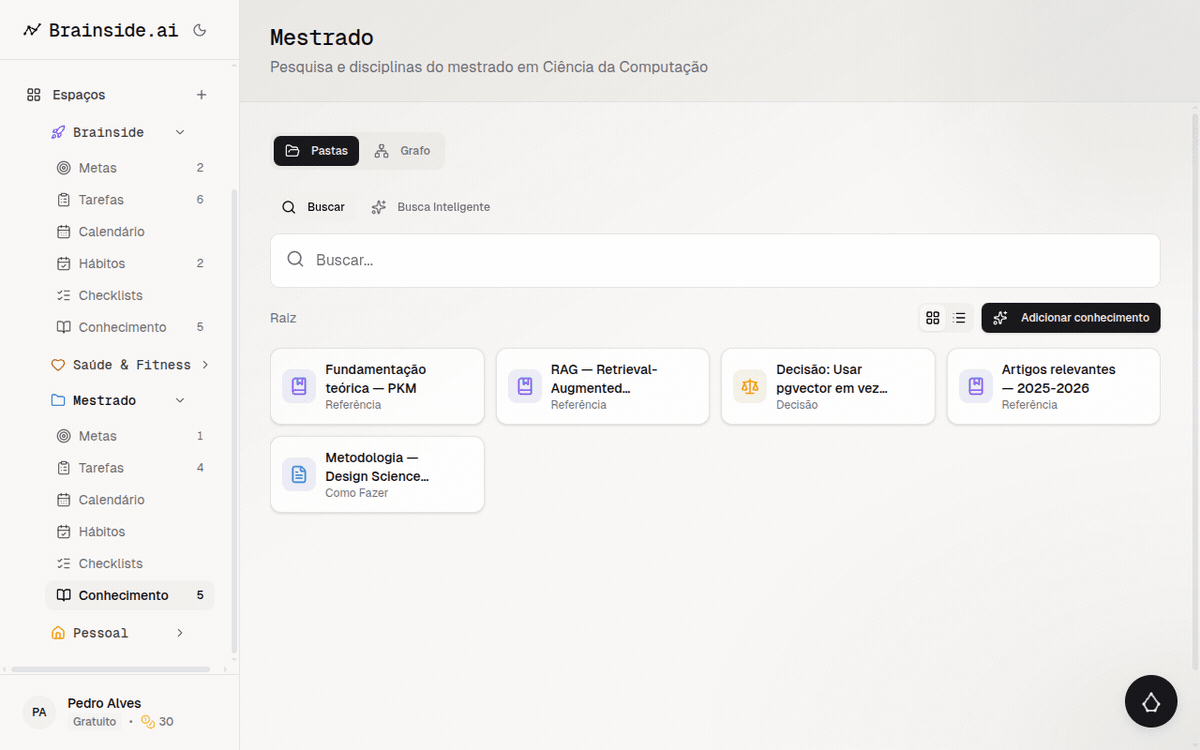Switch to grid view layout
1200x750 pixels.
point(933,318)
